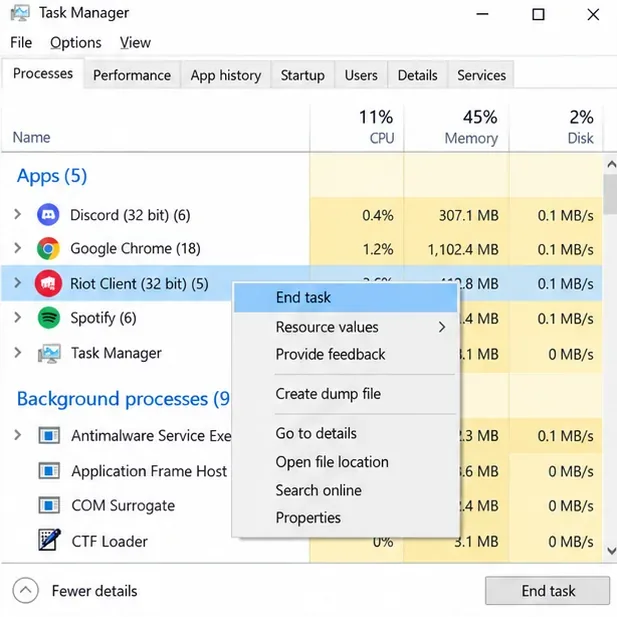Click the Application Frame Host icon
Viewport: 617px width, 617px height.
click(x=49, y=471)
